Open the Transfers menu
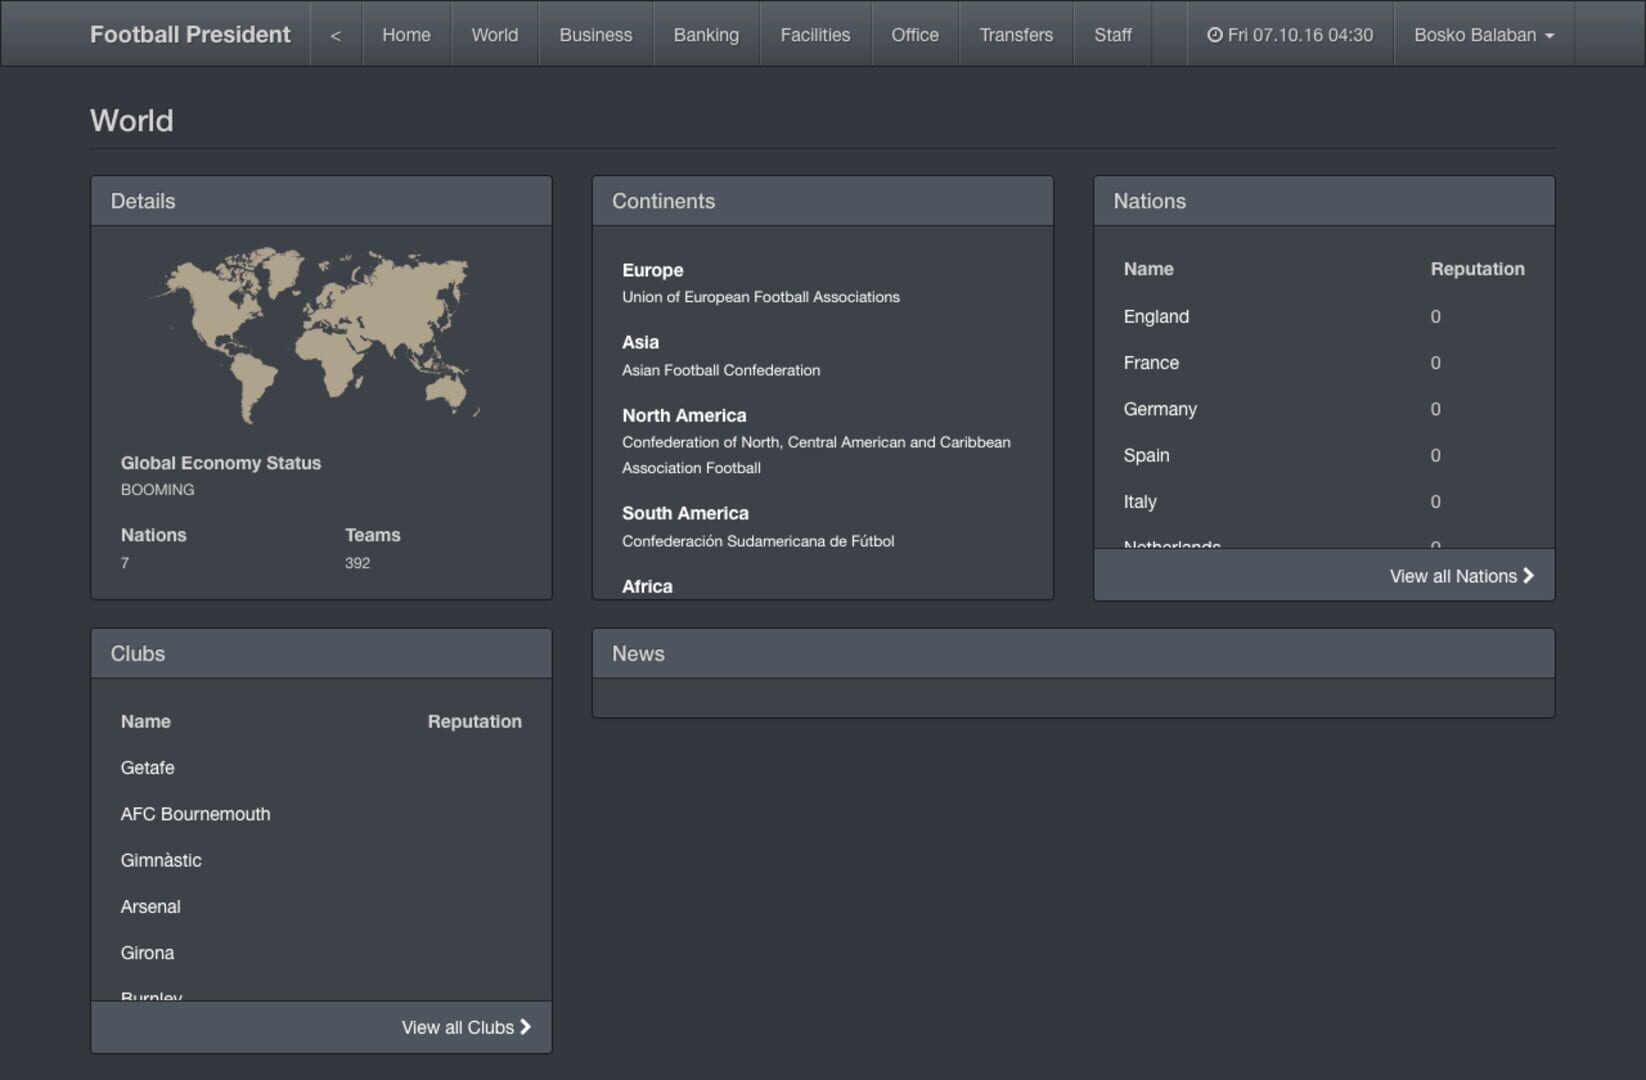 click(x=1016, y=35)
